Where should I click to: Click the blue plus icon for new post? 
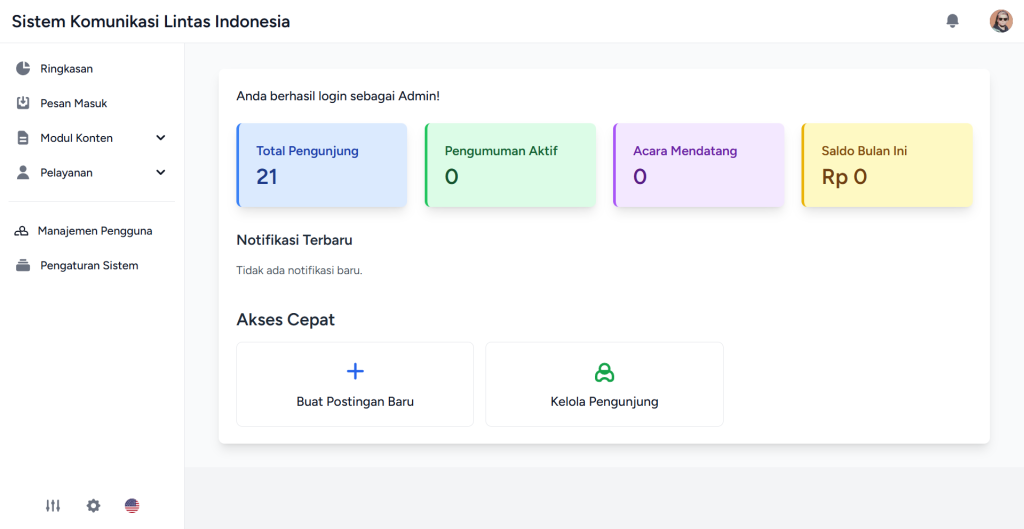pyautogui.click(x=355, y=371)
